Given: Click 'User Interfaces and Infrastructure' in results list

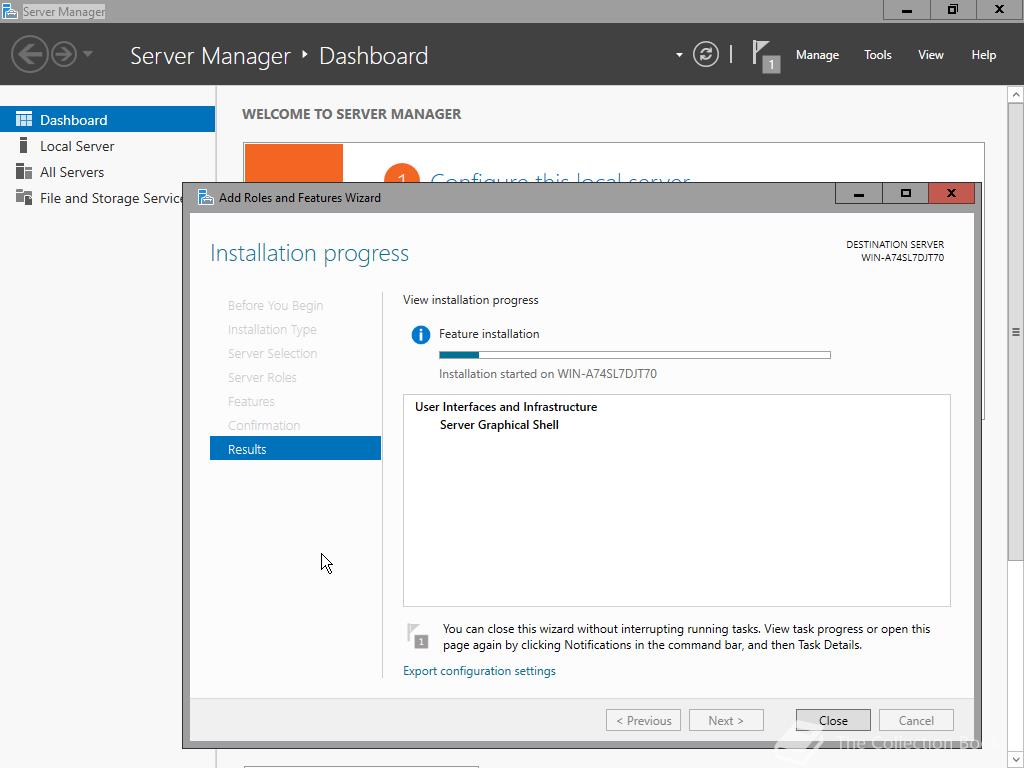Looking at the screenshot, I should pos(506,407).
